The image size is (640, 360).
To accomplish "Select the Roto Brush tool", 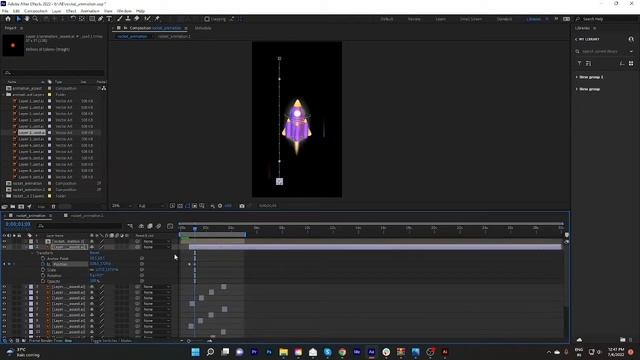I will (147, 19).
